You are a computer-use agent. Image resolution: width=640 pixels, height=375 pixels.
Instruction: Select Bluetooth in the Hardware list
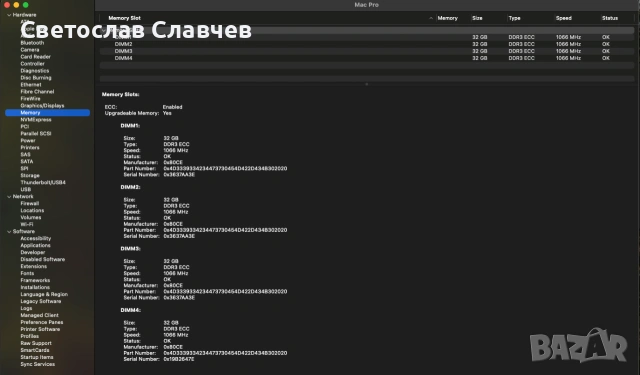tap(32, 43)
